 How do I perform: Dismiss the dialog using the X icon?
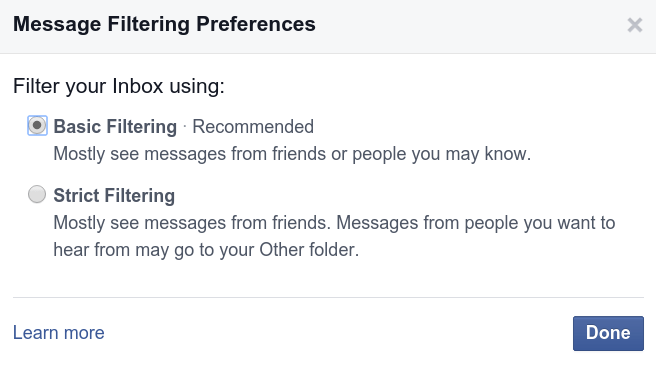(635, 25)
